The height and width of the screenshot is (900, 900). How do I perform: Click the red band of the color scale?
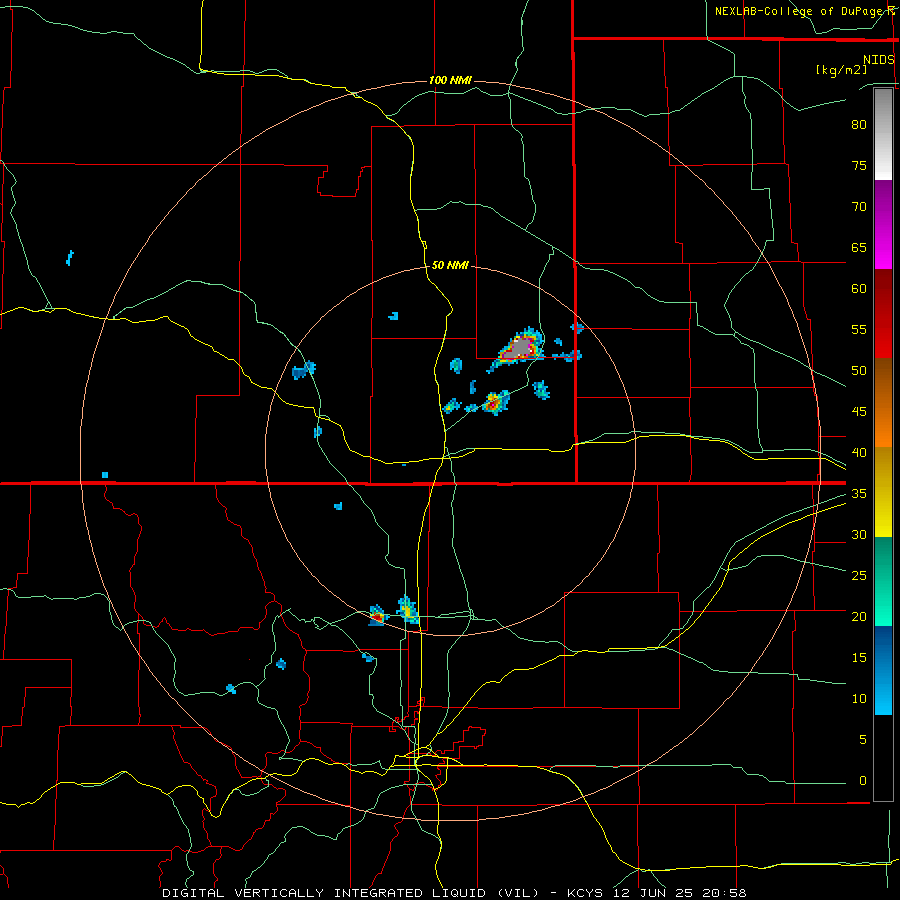[883, 314]
